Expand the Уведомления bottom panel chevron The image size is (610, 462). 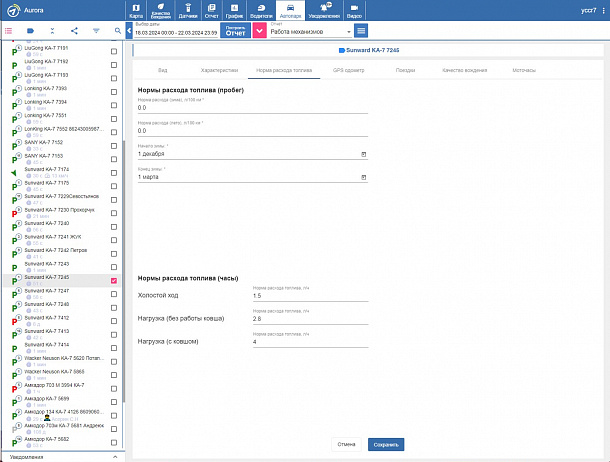point(115,457)
